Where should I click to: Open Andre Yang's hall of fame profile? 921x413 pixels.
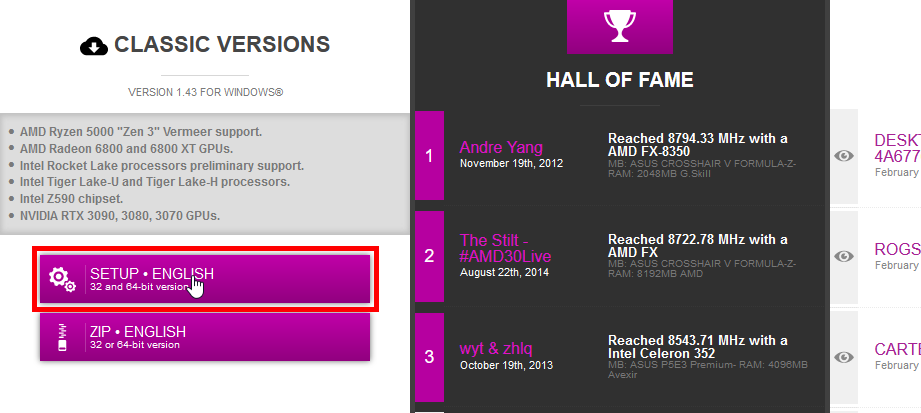pyautogui.click(x=501, y=147)
